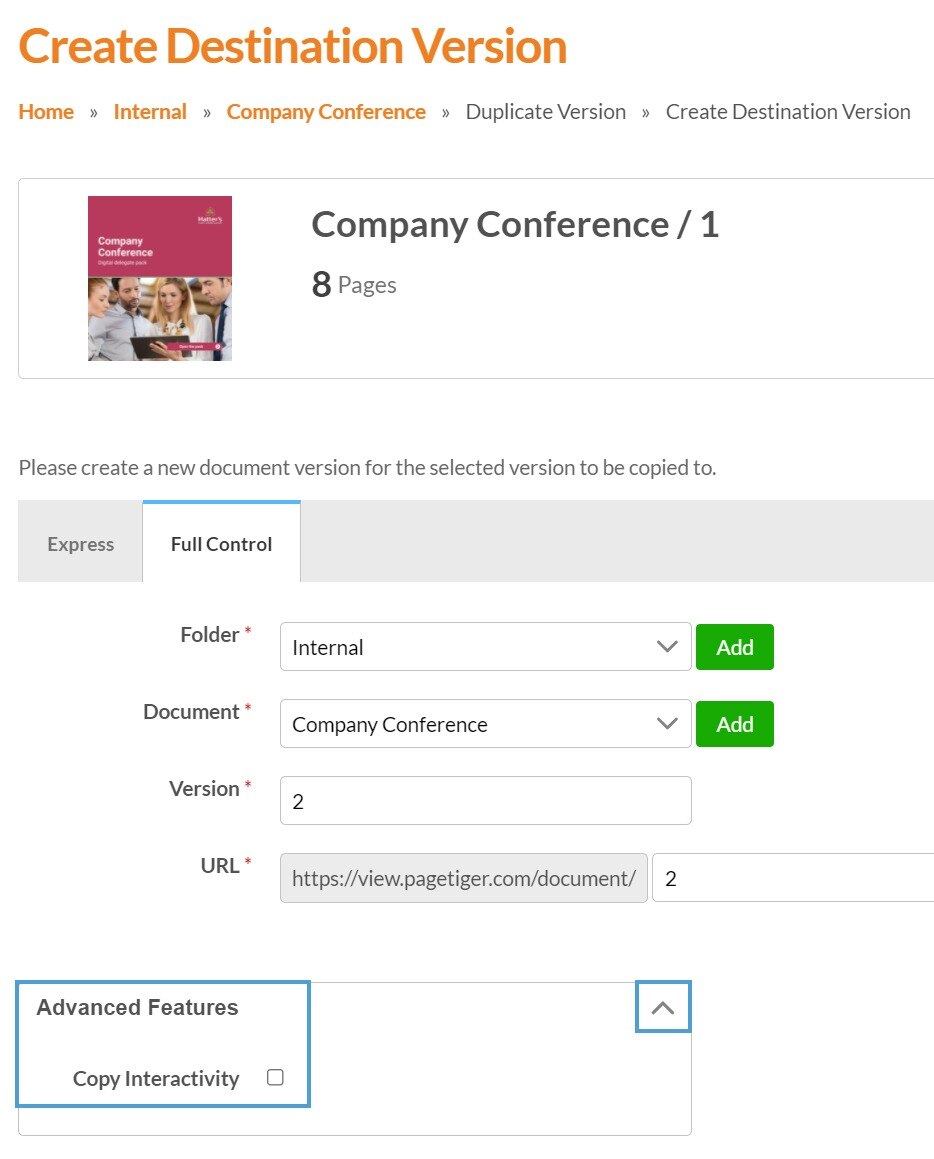
Task: Click the Copy Interactivity label
Action: [x=156, y=1079]
